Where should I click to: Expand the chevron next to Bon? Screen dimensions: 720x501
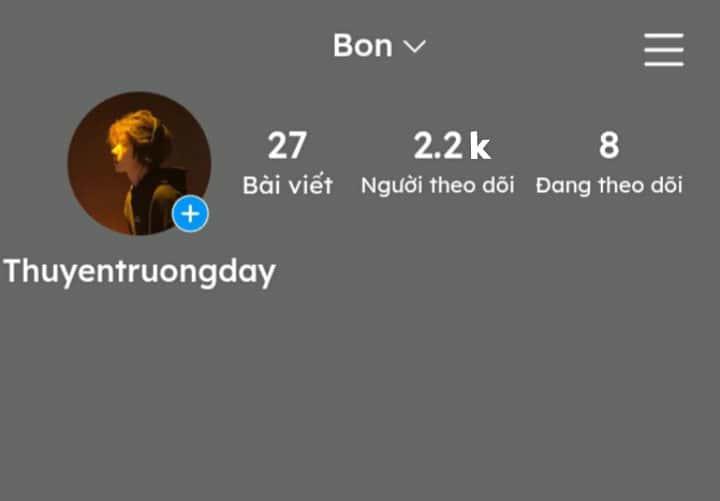click(x=414, y=46)
